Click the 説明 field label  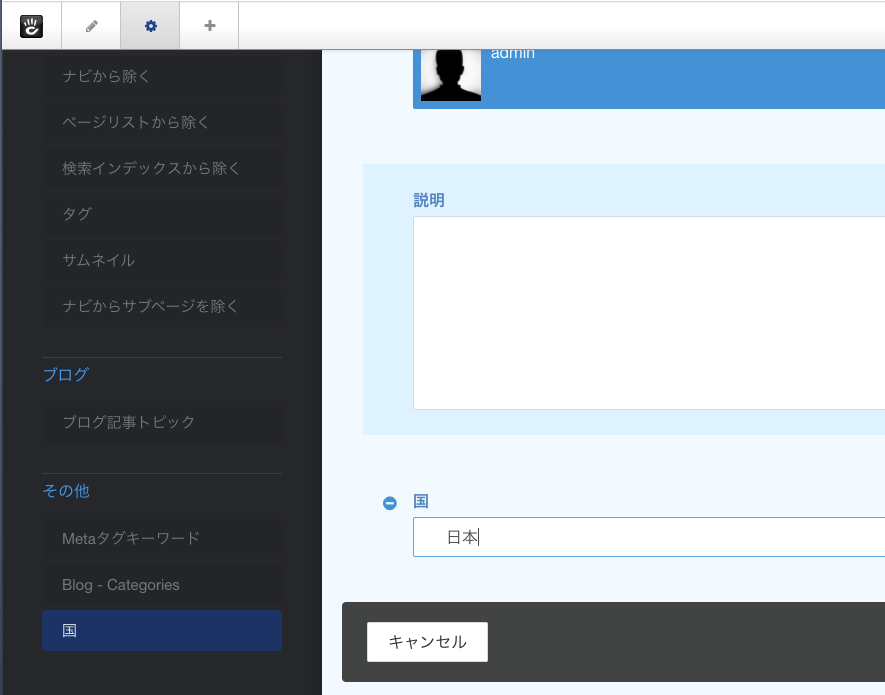[429, 200]
